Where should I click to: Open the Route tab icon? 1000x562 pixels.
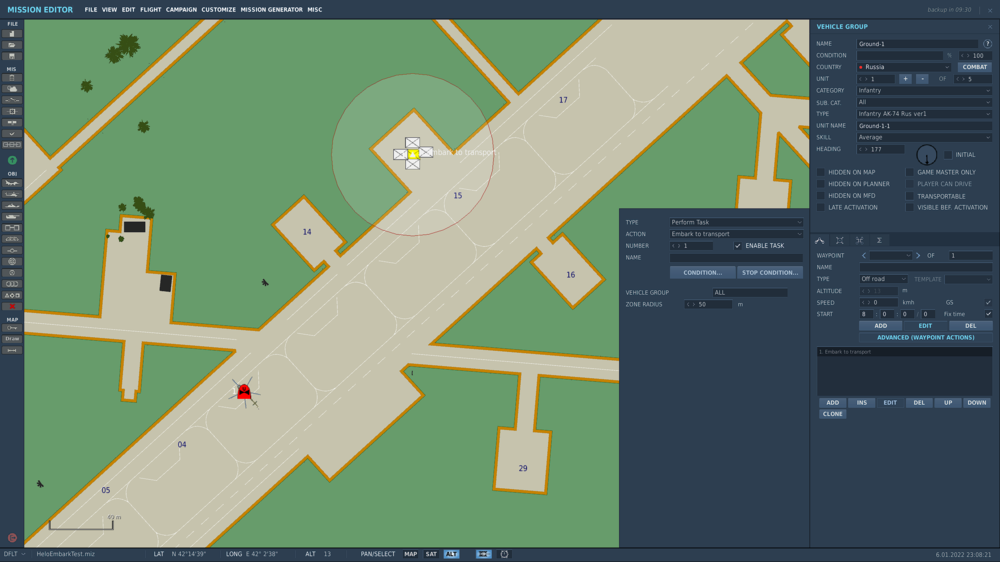point(820,240)
